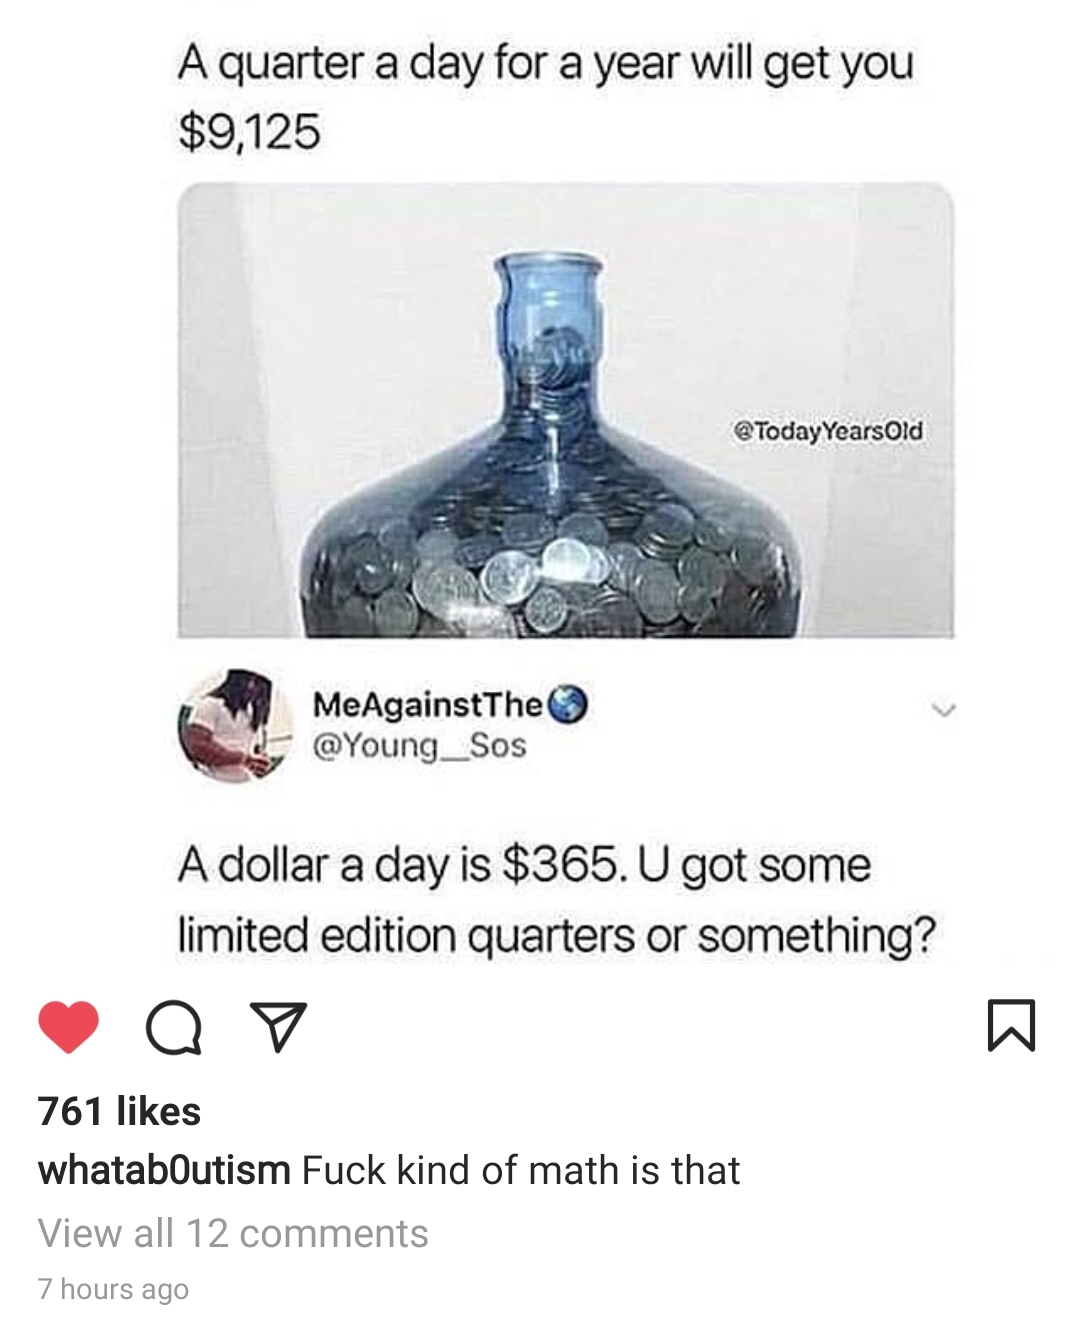Click the MeAgainstThe display name

[428, 704]
